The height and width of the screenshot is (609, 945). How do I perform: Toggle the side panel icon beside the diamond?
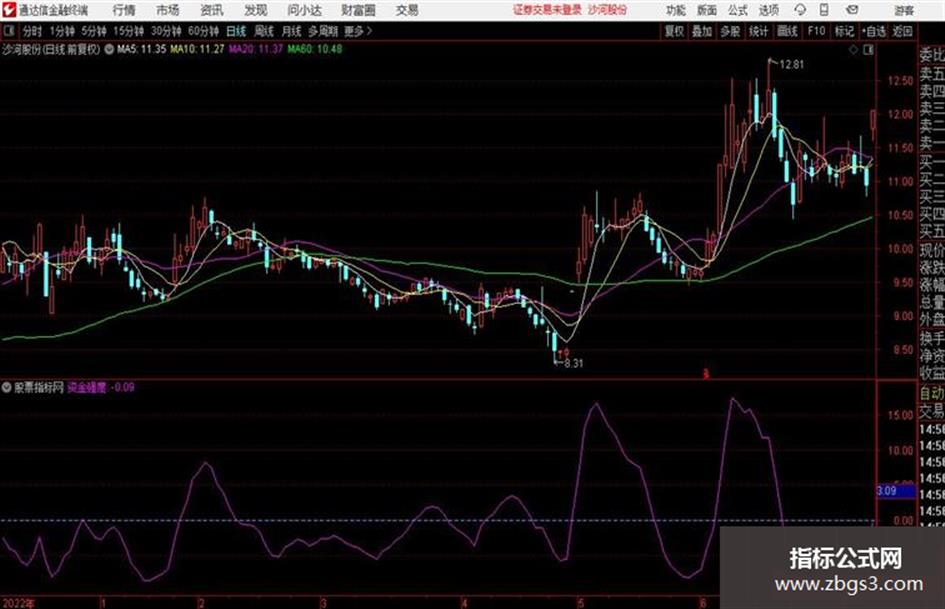868,50
